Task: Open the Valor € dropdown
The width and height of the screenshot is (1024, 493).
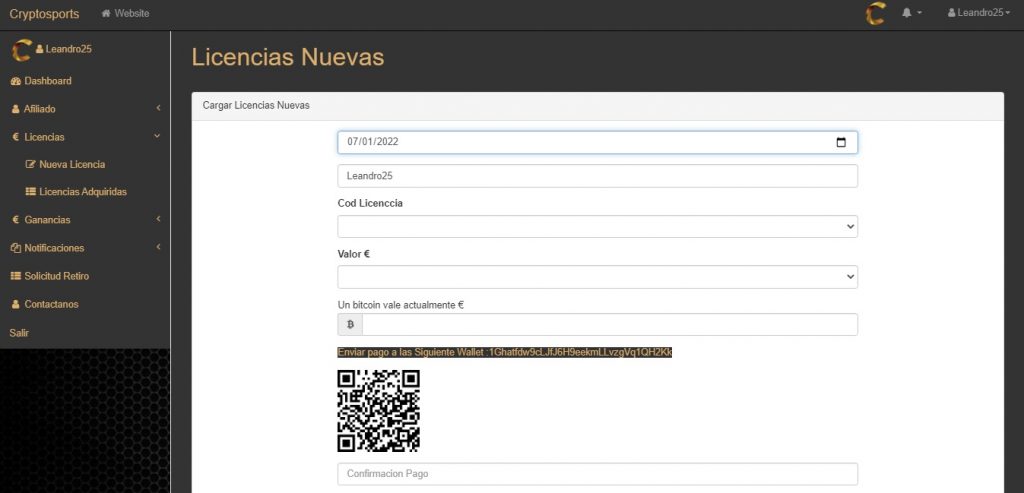Action: (x=597, y=276)
